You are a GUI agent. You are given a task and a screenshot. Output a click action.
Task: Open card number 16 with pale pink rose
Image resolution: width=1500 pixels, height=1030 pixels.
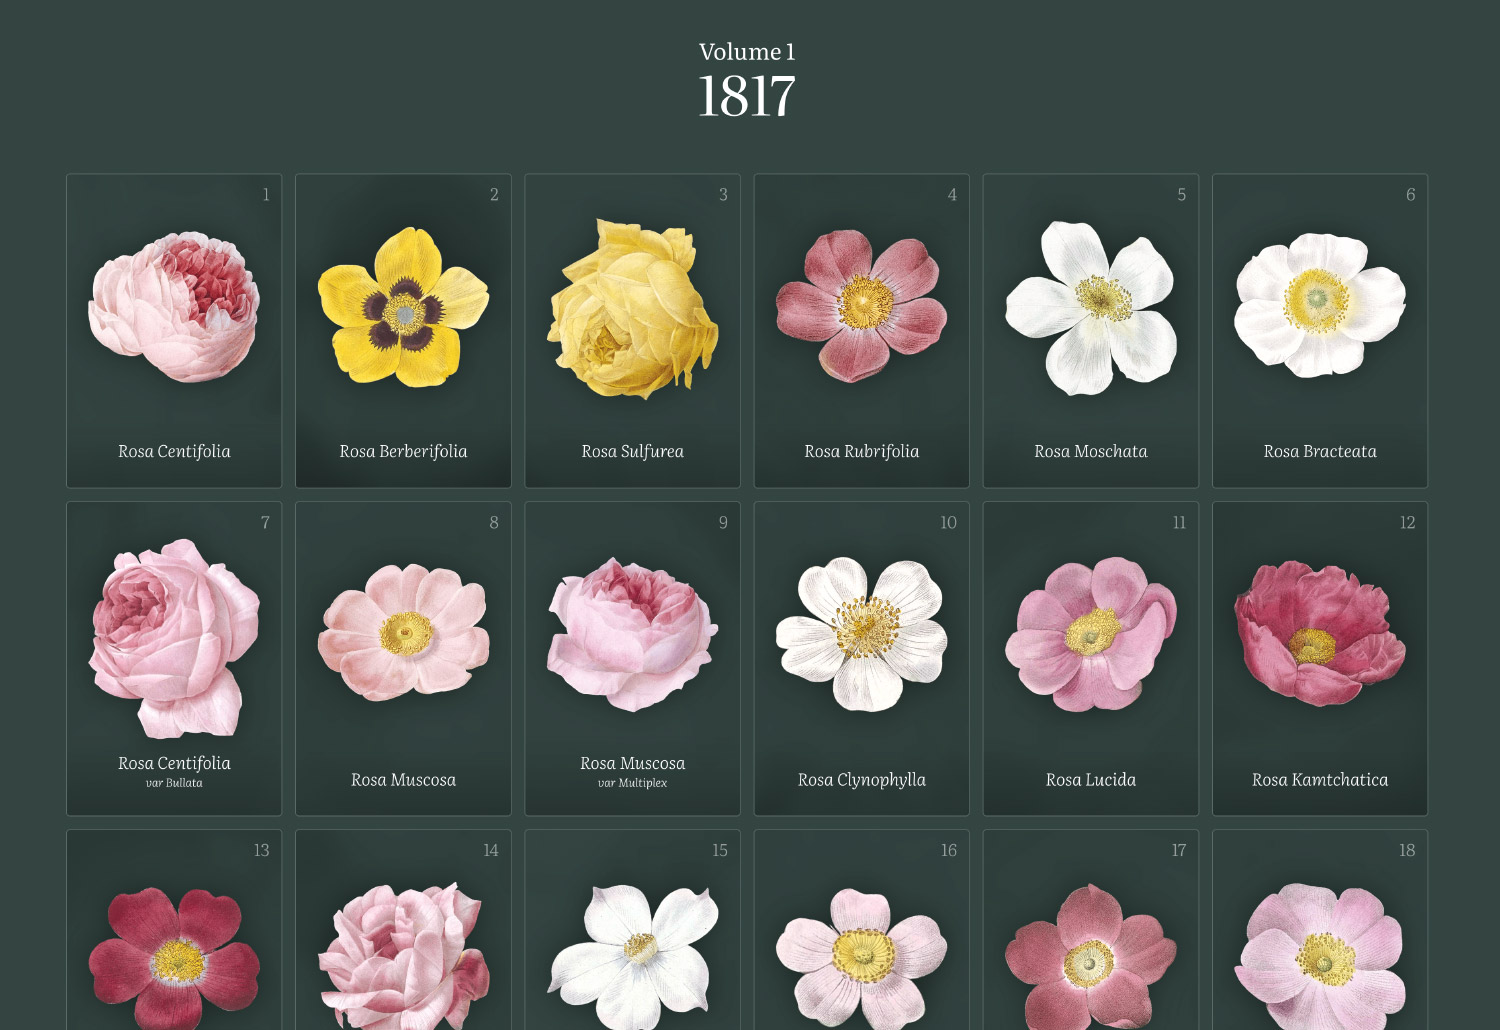(x=861, y=930)
